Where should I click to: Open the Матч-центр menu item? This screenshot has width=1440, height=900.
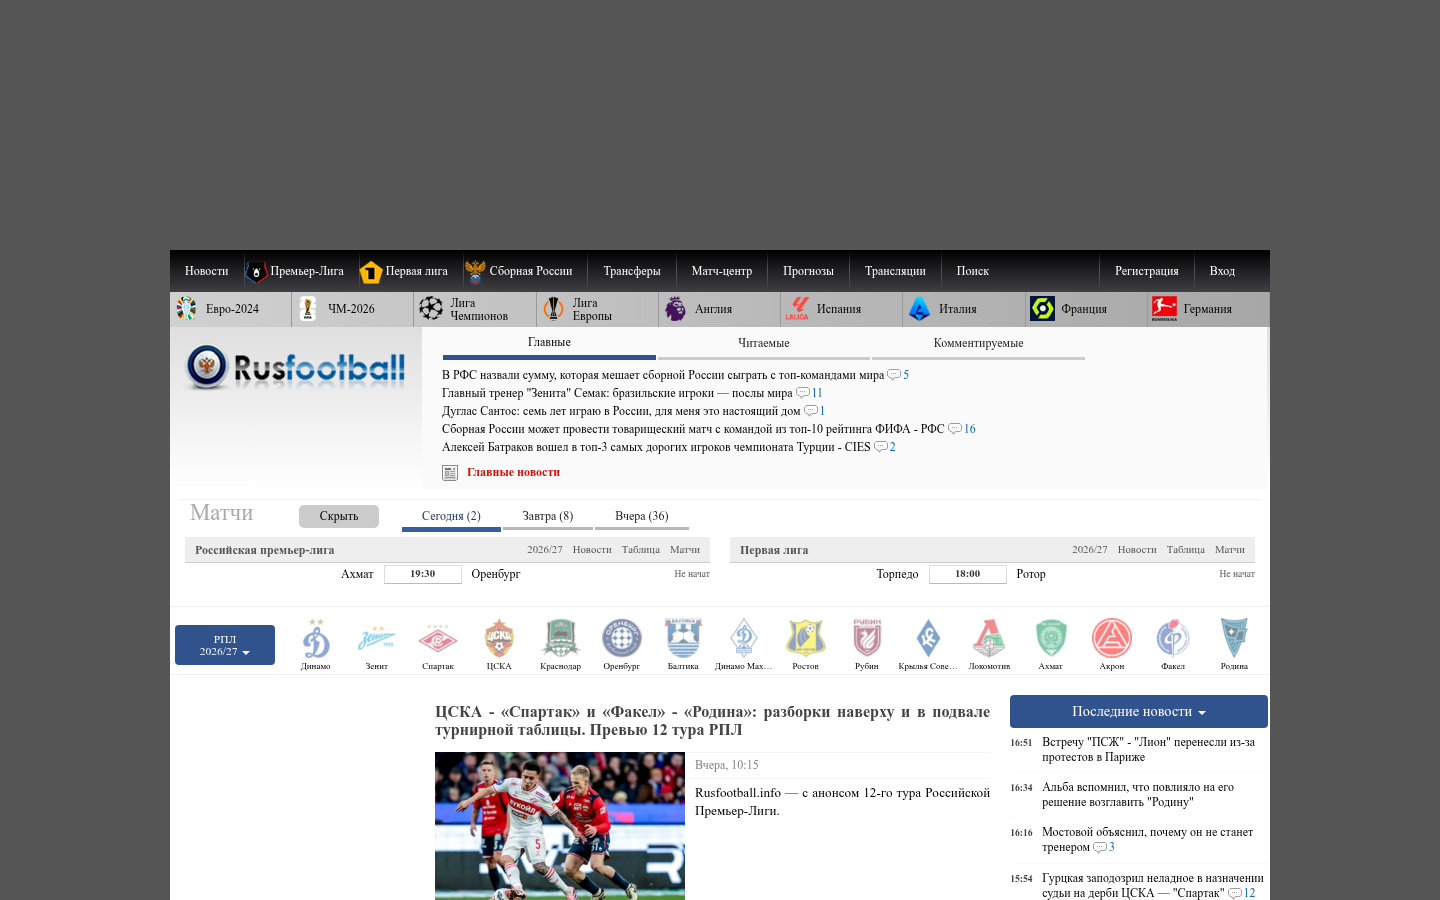pos(722,271)
